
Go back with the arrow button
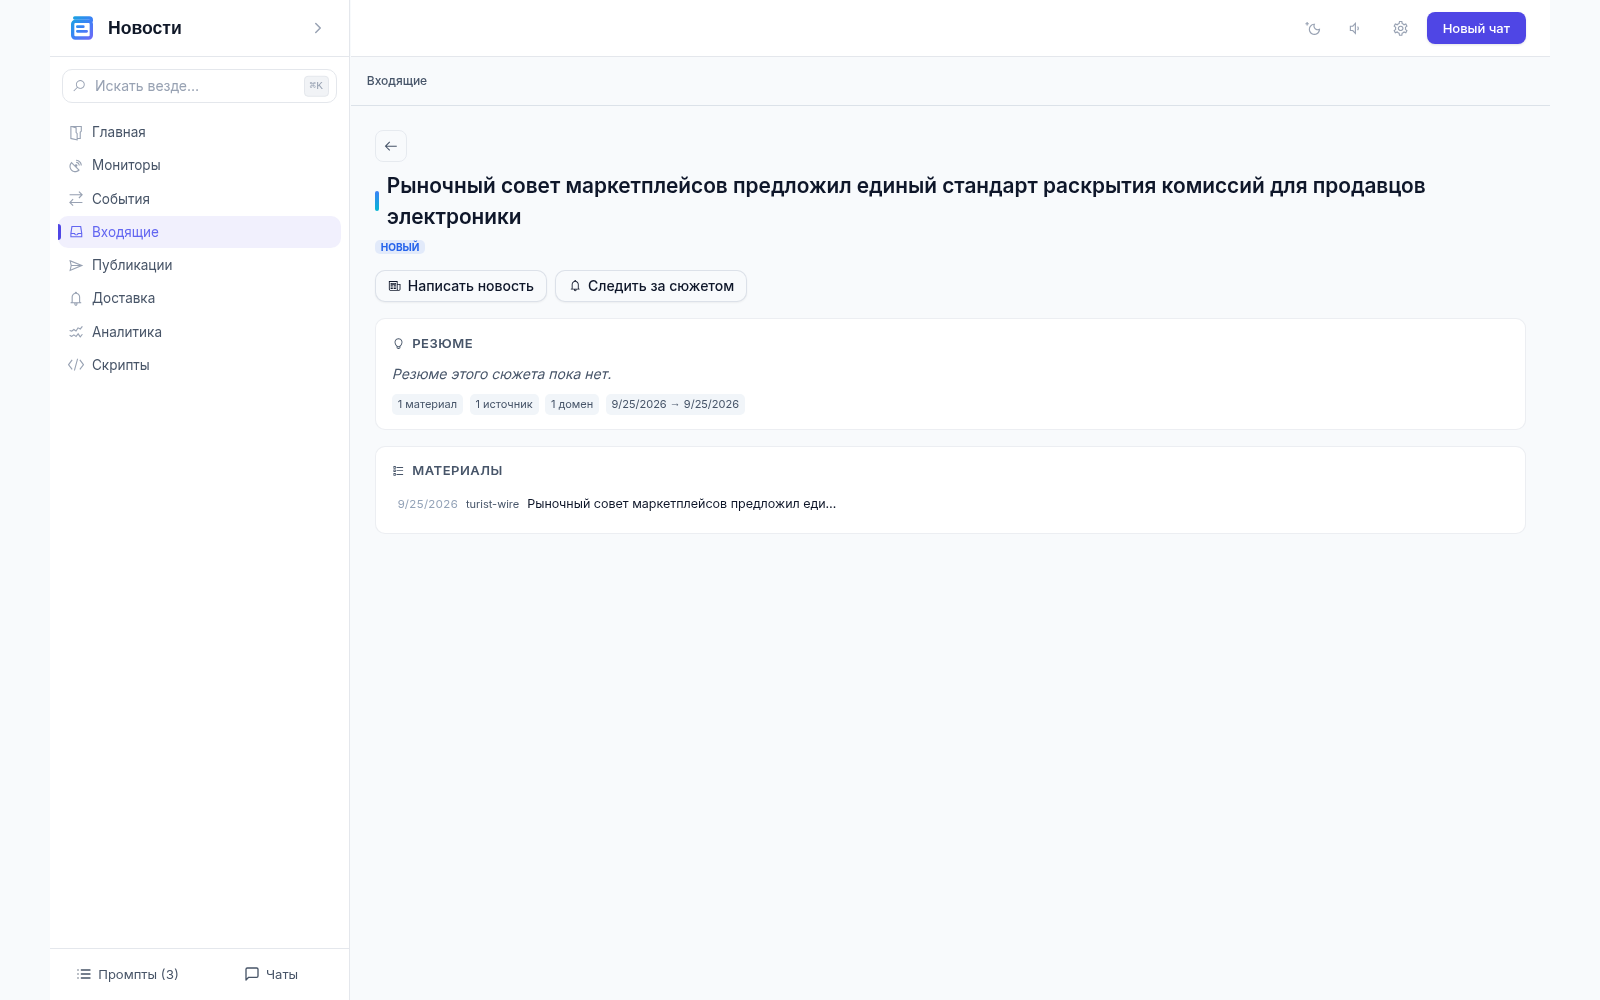391,146
